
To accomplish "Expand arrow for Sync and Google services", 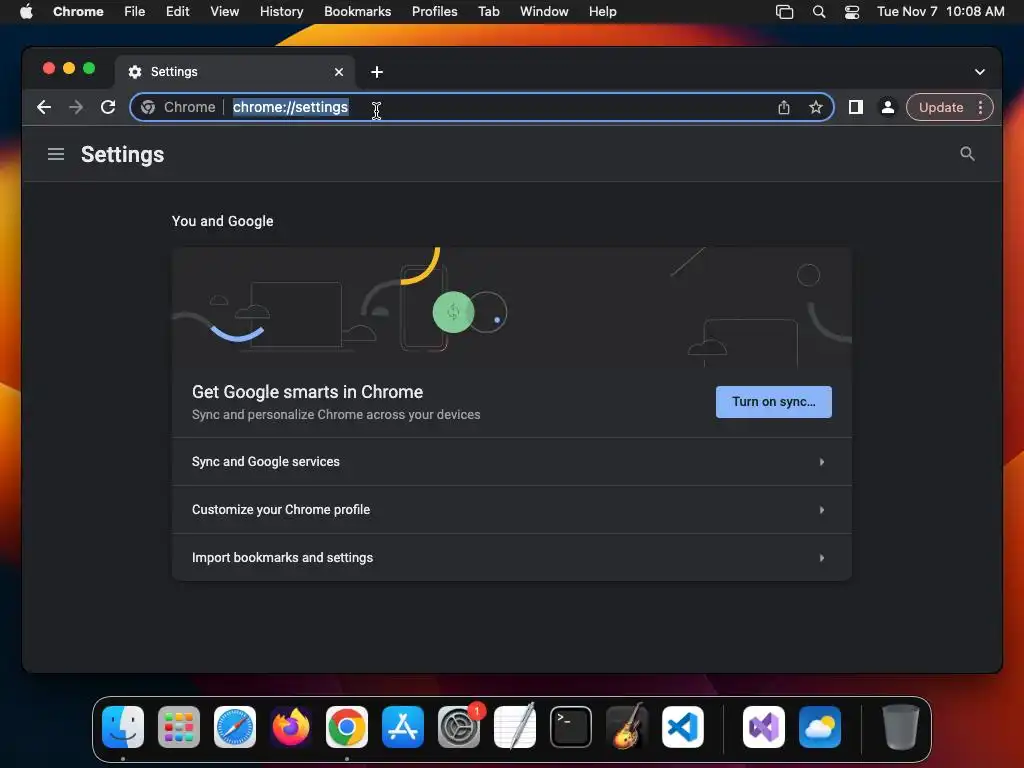I will (822, 462).
